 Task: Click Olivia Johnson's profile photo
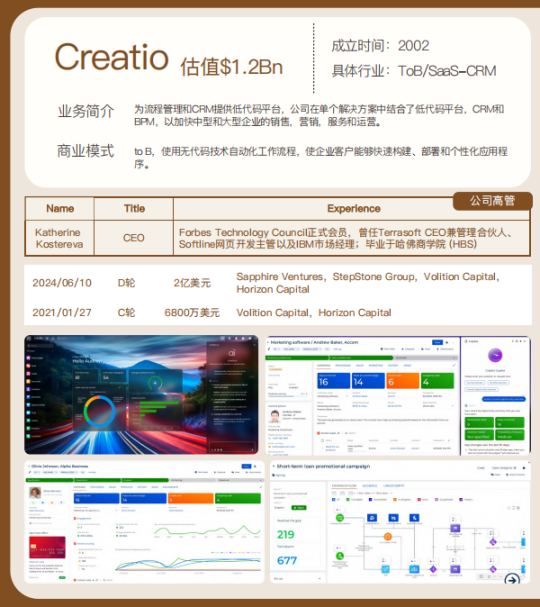coord(35,492)
